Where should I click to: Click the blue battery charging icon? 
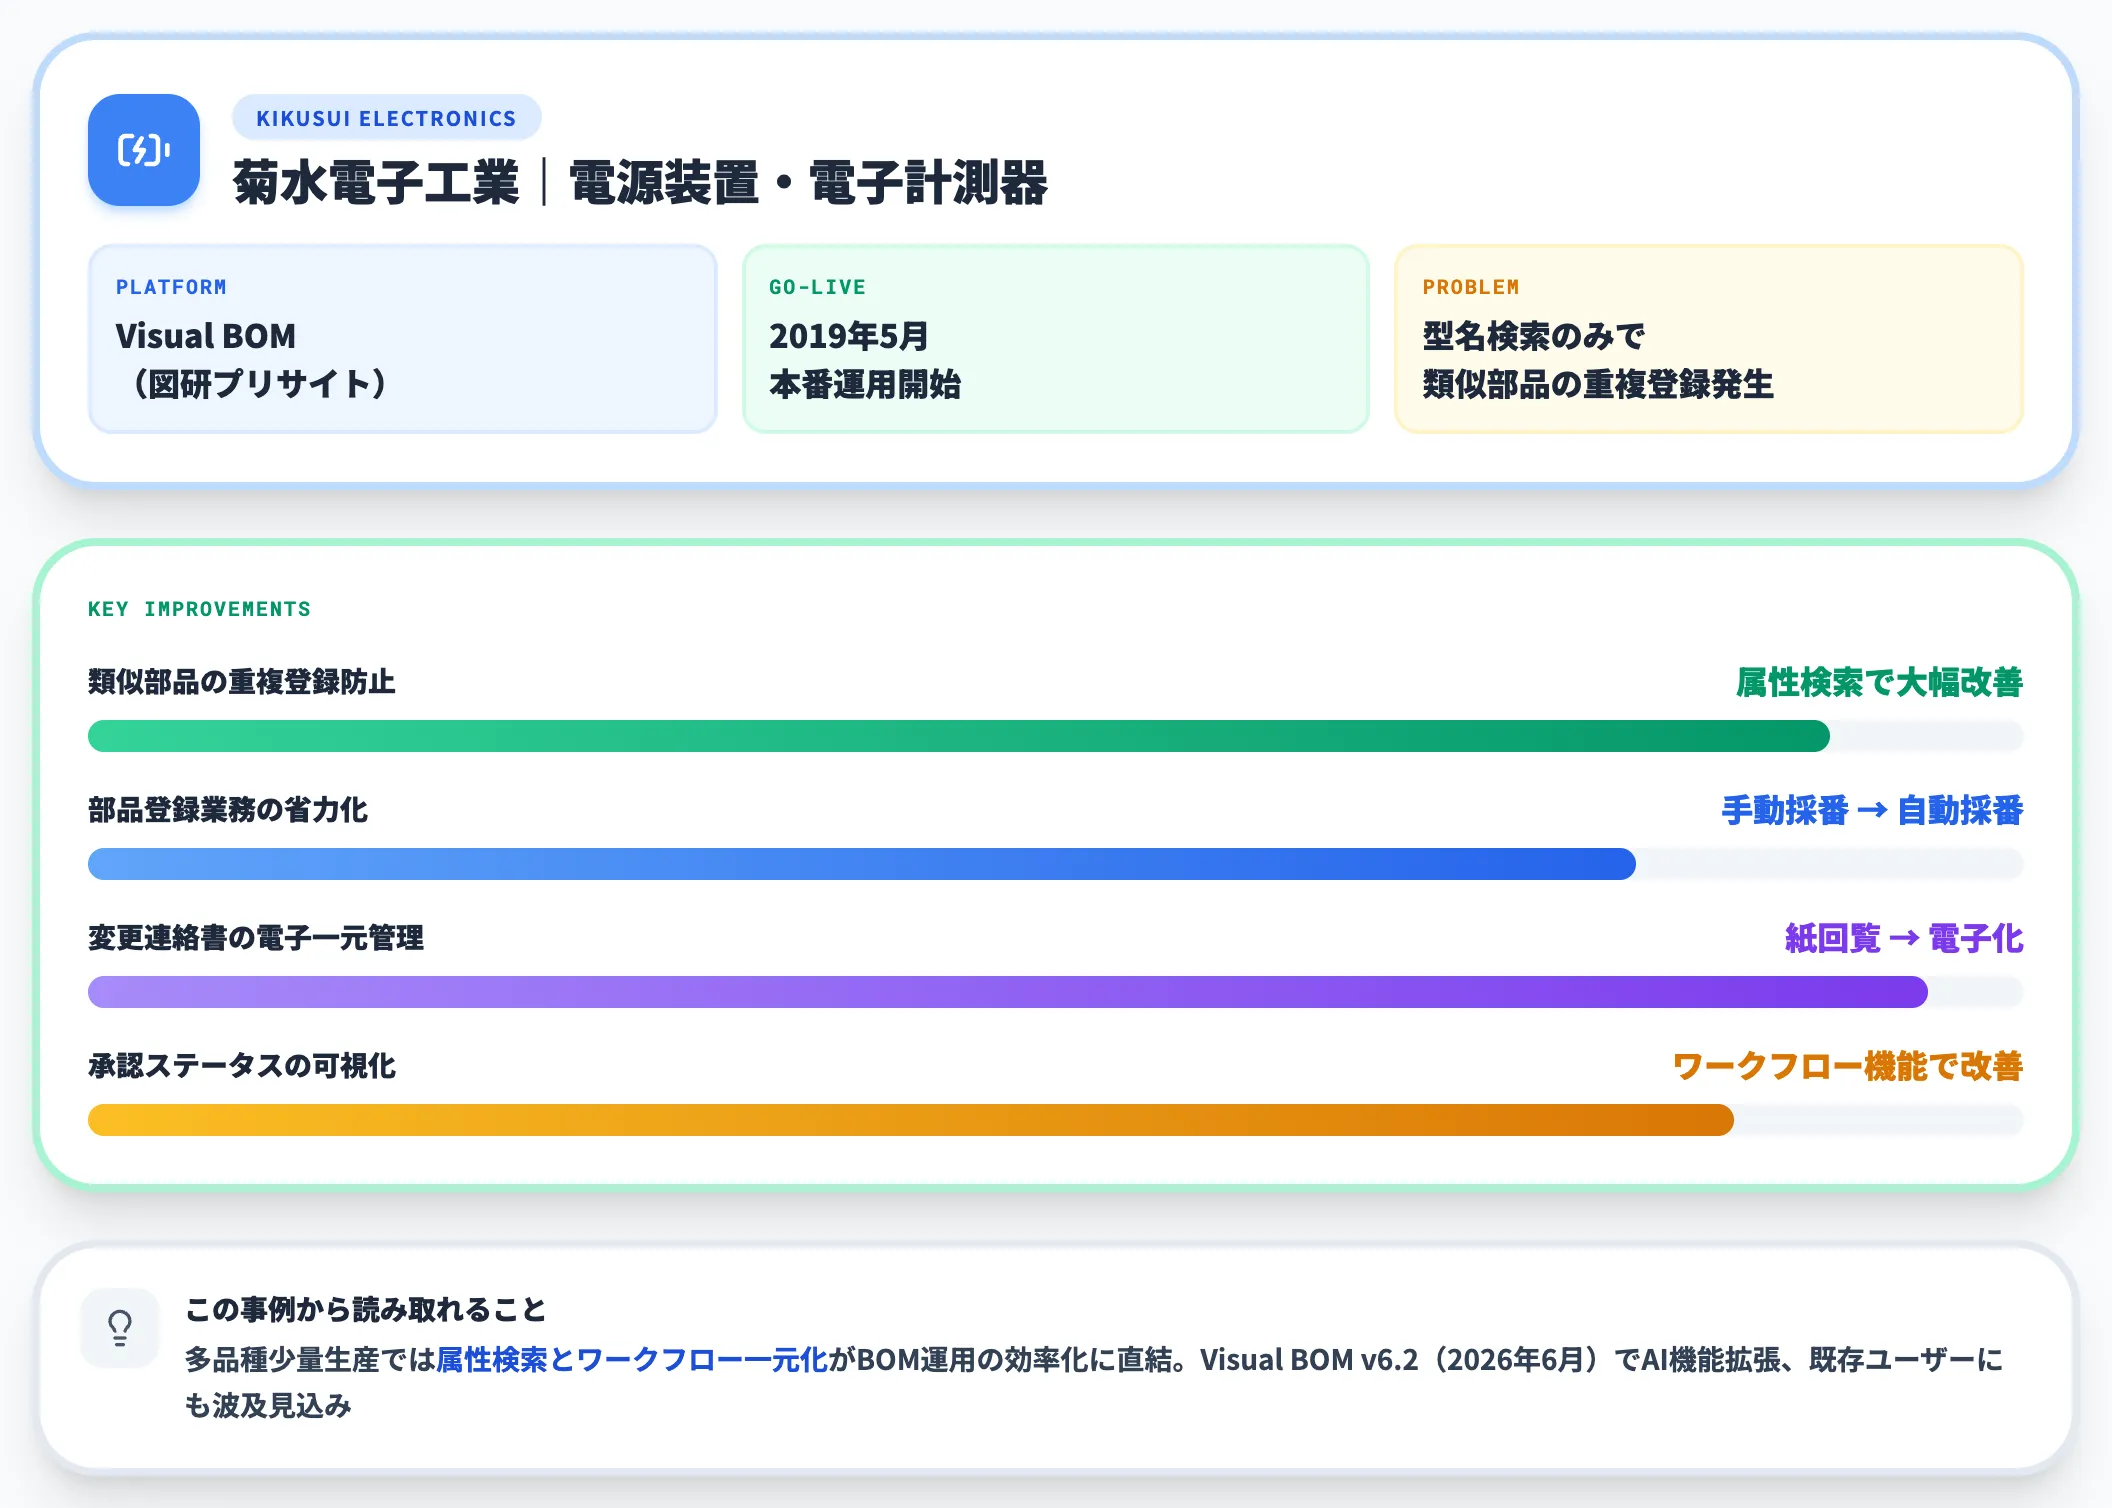(144, 150)
